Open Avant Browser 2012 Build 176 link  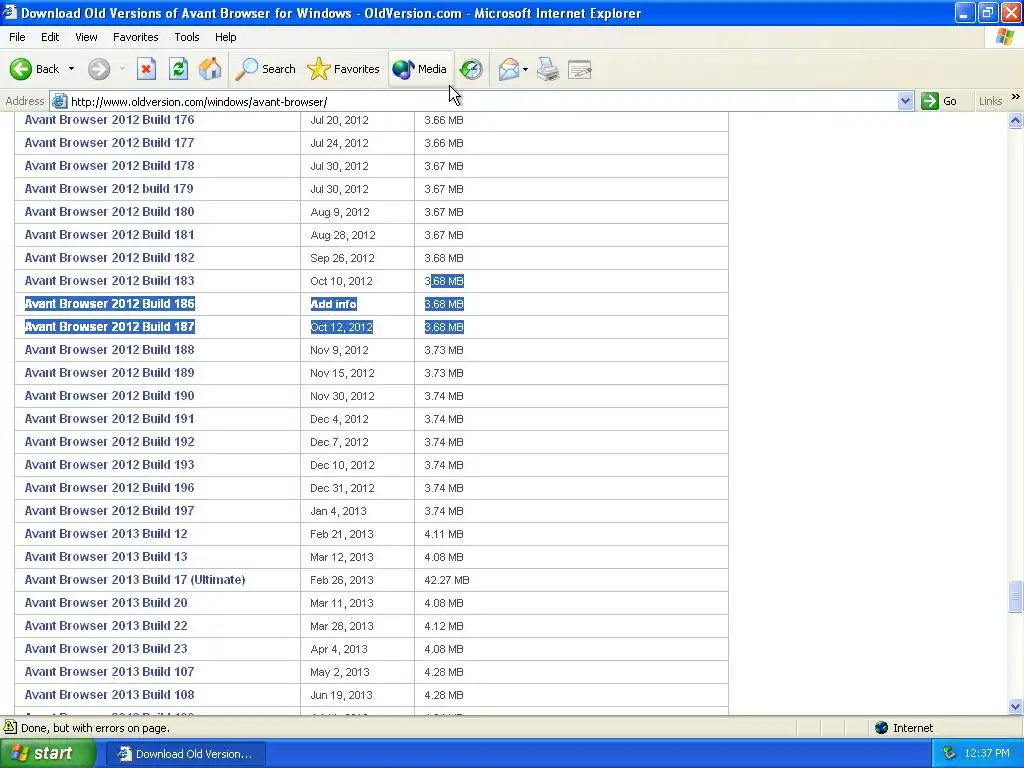click(109, 120)
